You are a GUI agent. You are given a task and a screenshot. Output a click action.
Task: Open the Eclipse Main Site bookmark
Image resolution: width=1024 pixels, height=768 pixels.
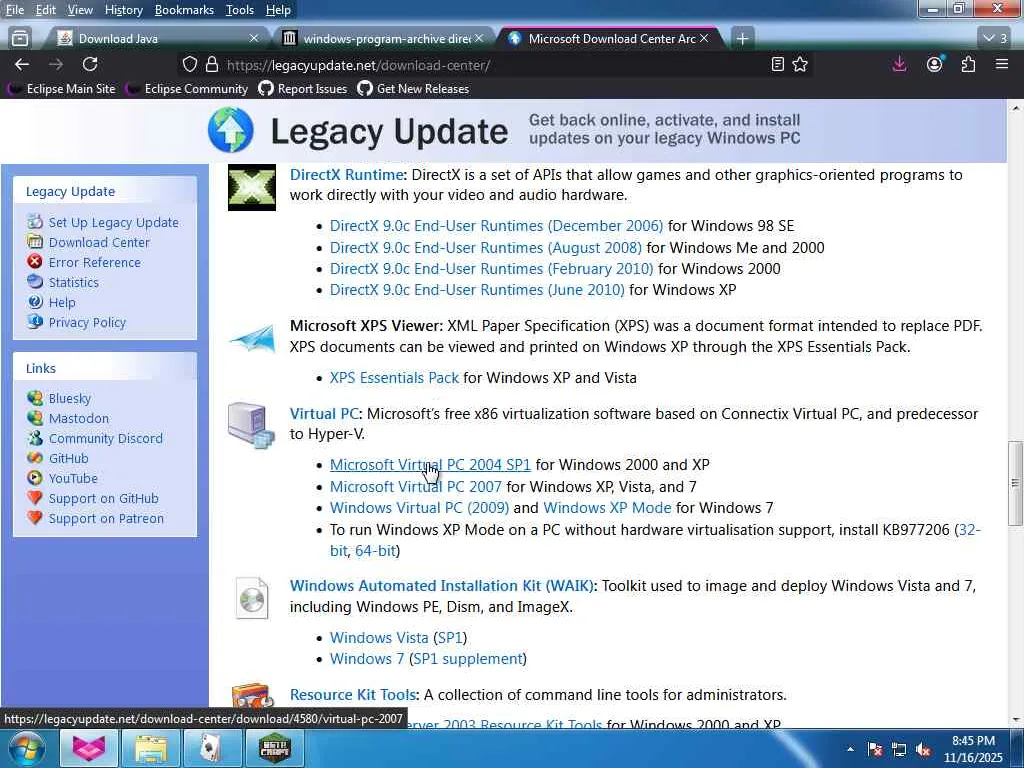(63, 89)
